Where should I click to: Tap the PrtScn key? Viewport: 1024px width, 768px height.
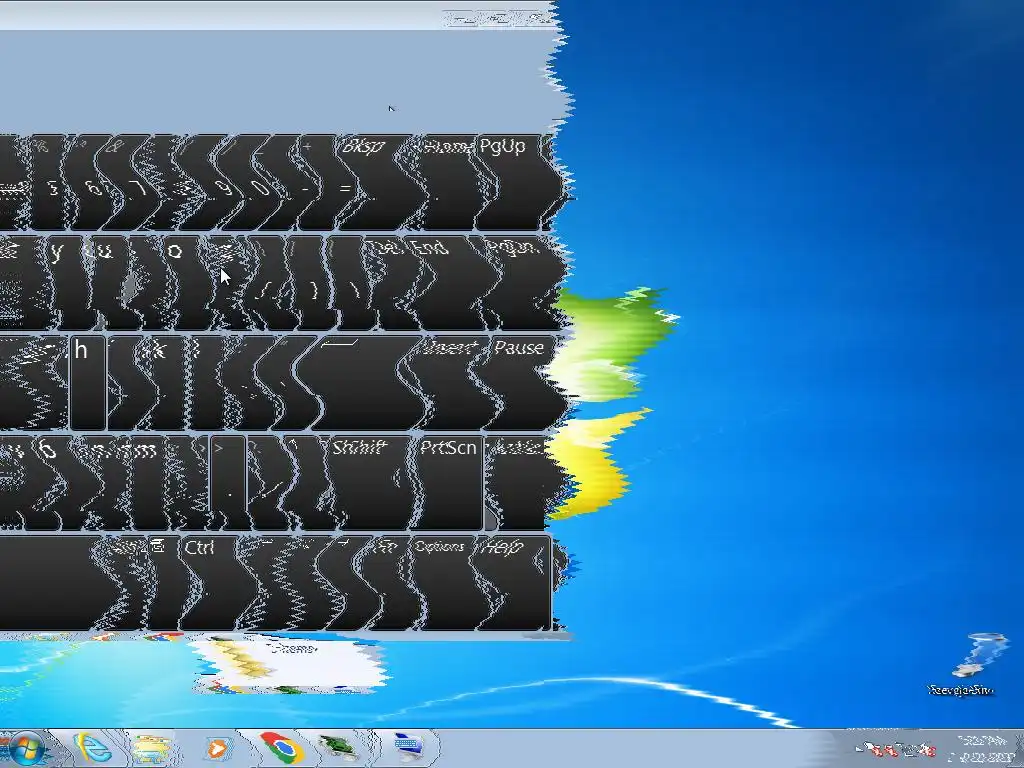[449, 483]
